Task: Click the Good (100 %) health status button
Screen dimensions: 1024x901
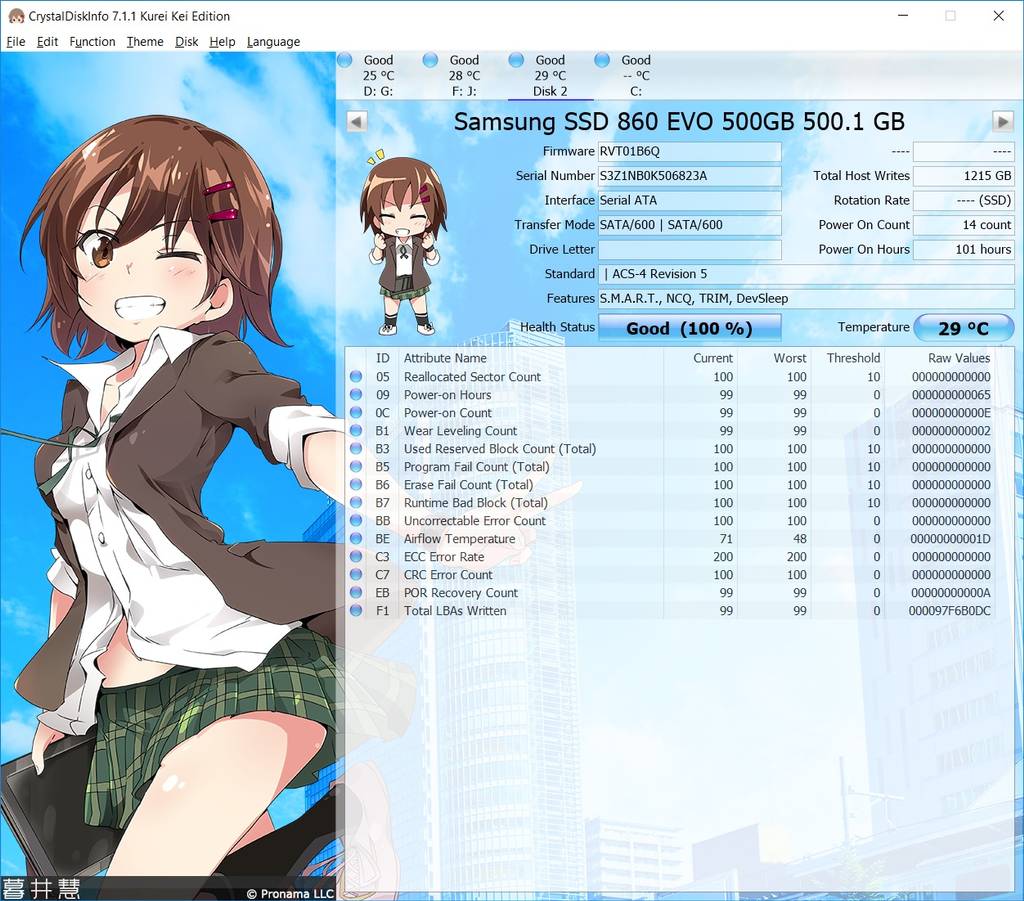Action: (689, 327)
